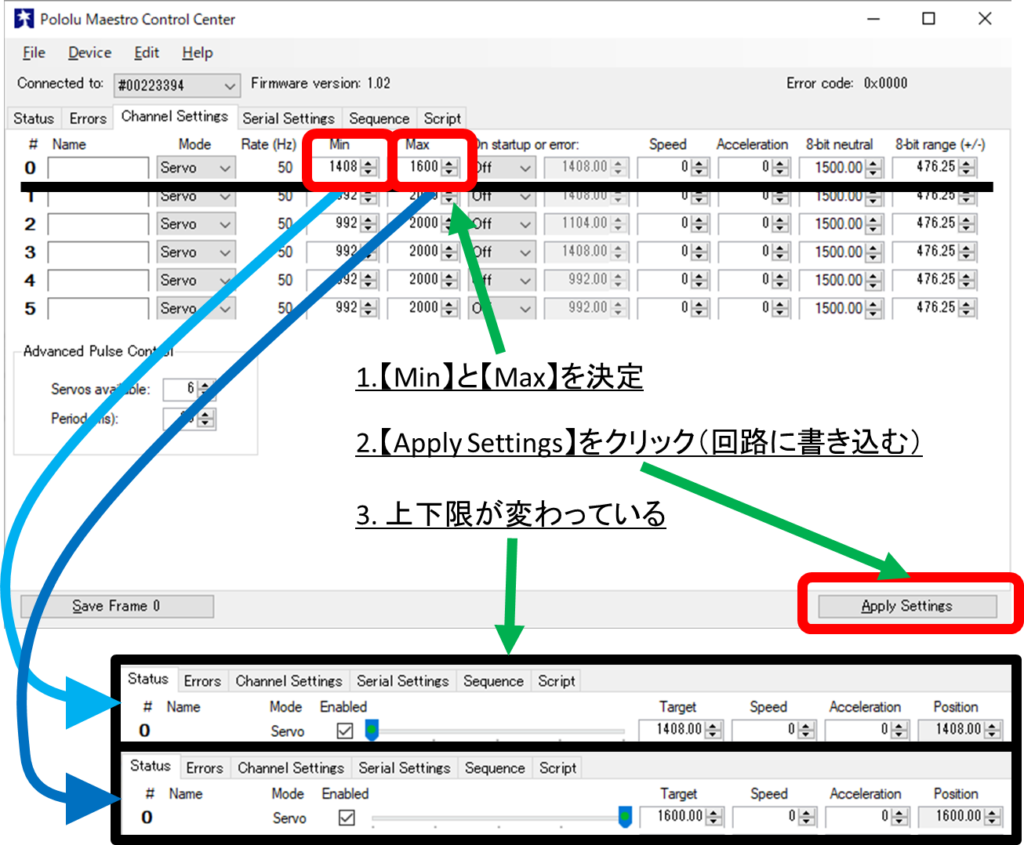Viewport: 1024px width, 845px height.
Task: Click the 8-bit range box for channel 0
Action: [x=935, y=167]
